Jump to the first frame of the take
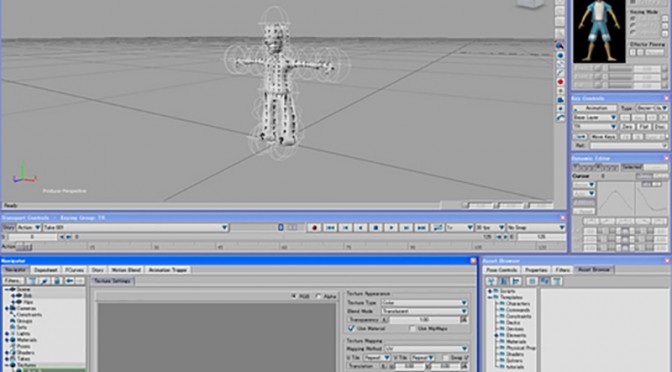 330,228
